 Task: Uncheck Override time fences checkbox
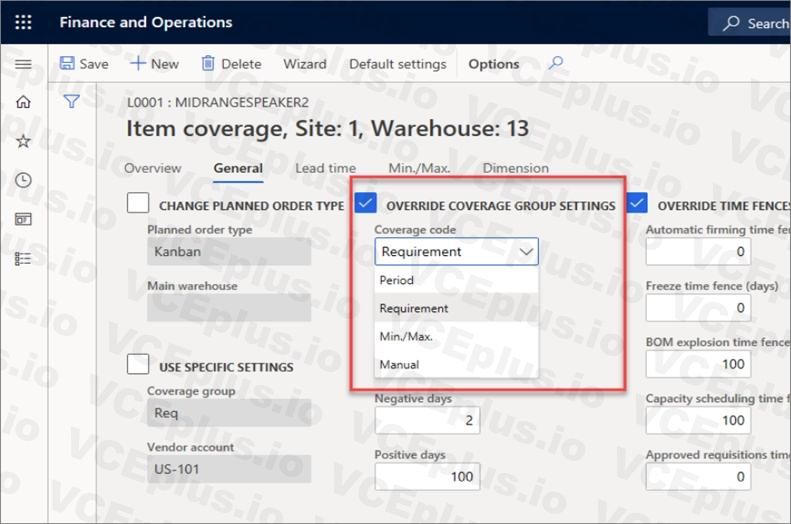click(x=637, y=203)
